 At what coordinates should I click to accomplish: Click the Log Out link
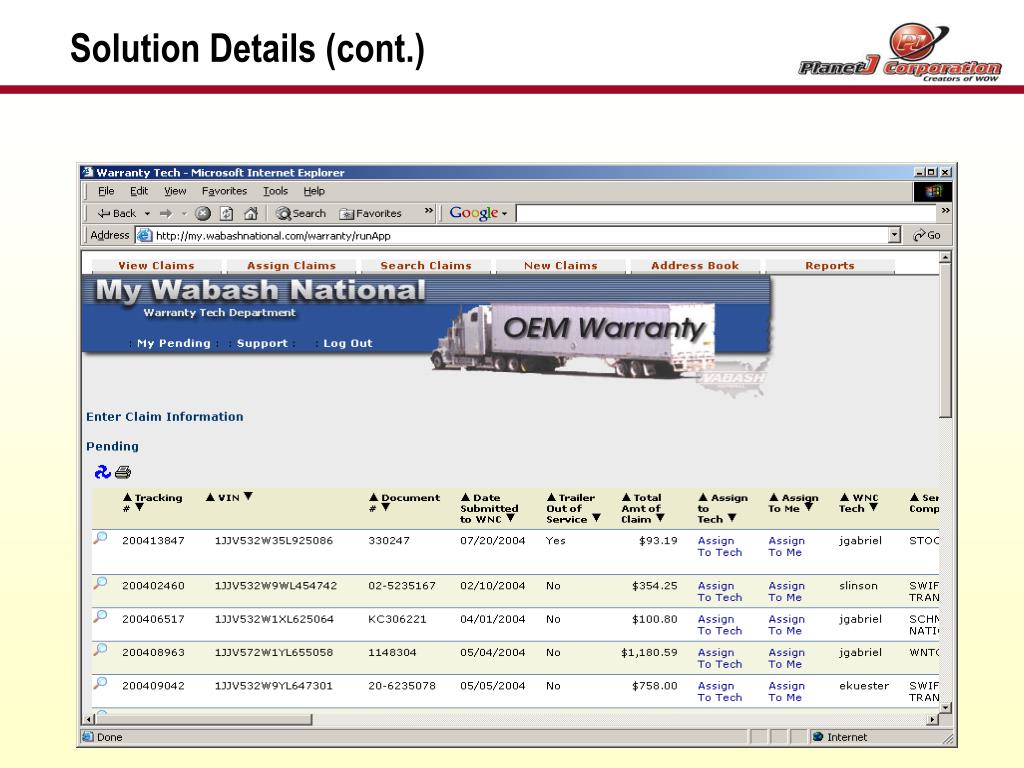[347, 343]
